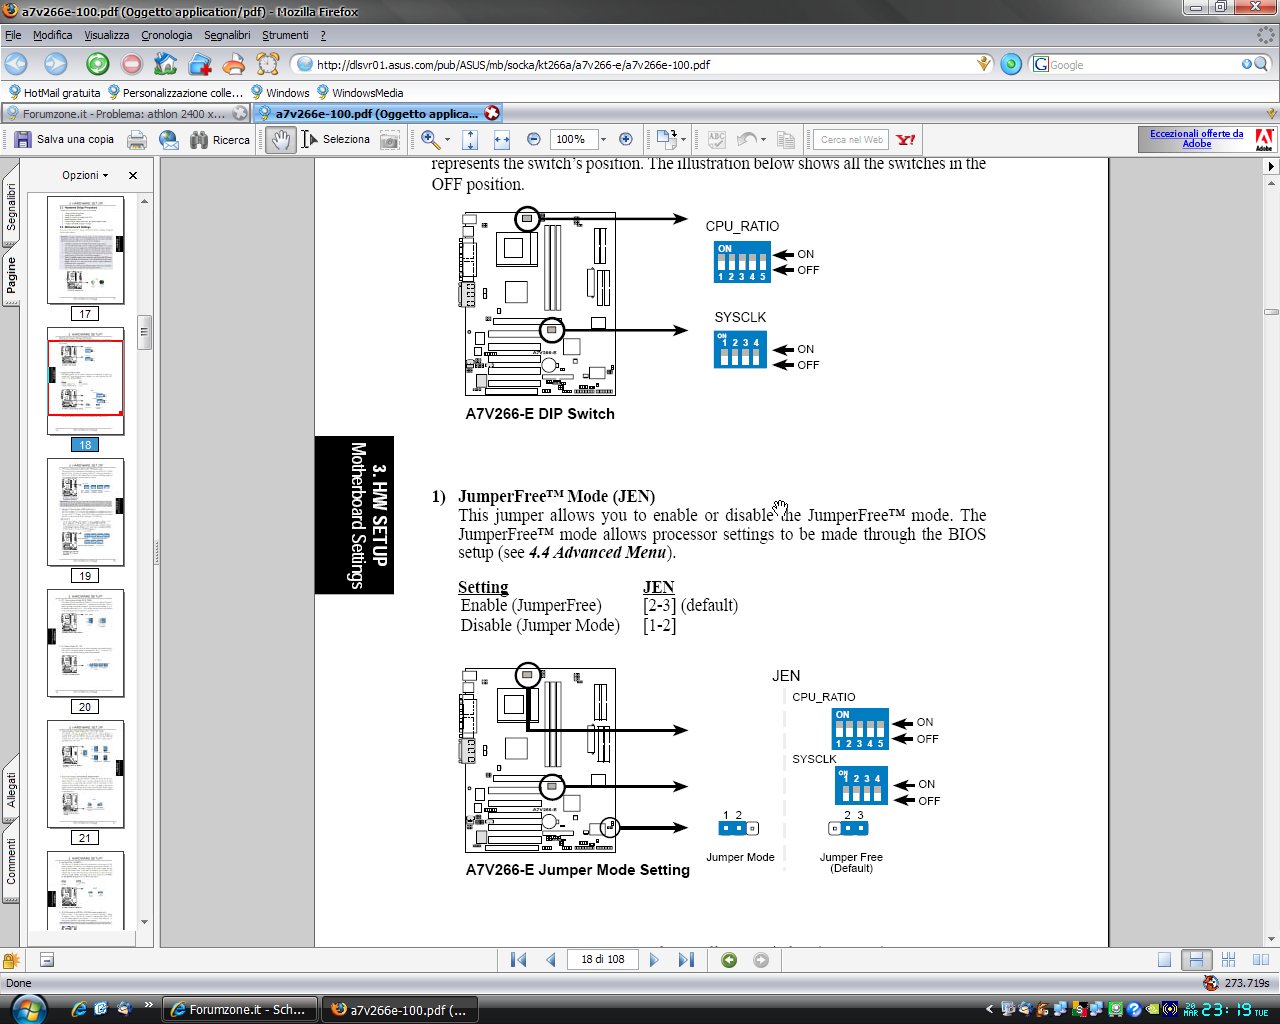Open the Segnalibri menu

(227, 35)
